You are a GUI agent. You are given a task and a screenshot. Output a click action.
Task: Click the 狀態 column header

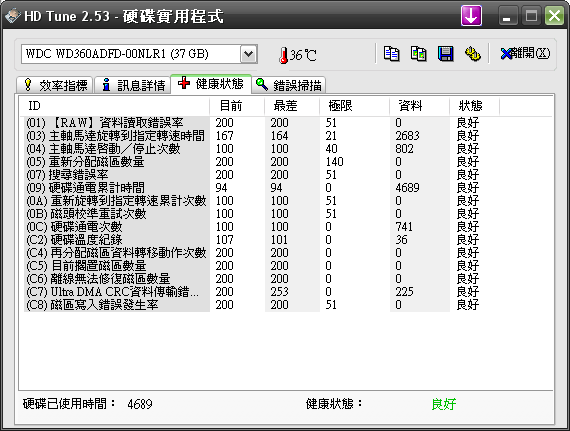474,106
